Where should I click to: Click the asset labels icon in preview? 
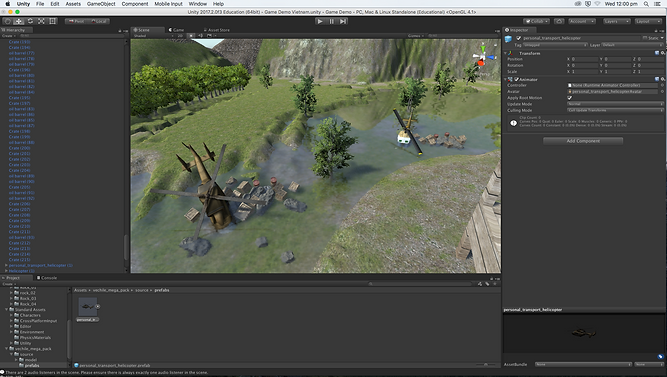[x=661, y=357]
